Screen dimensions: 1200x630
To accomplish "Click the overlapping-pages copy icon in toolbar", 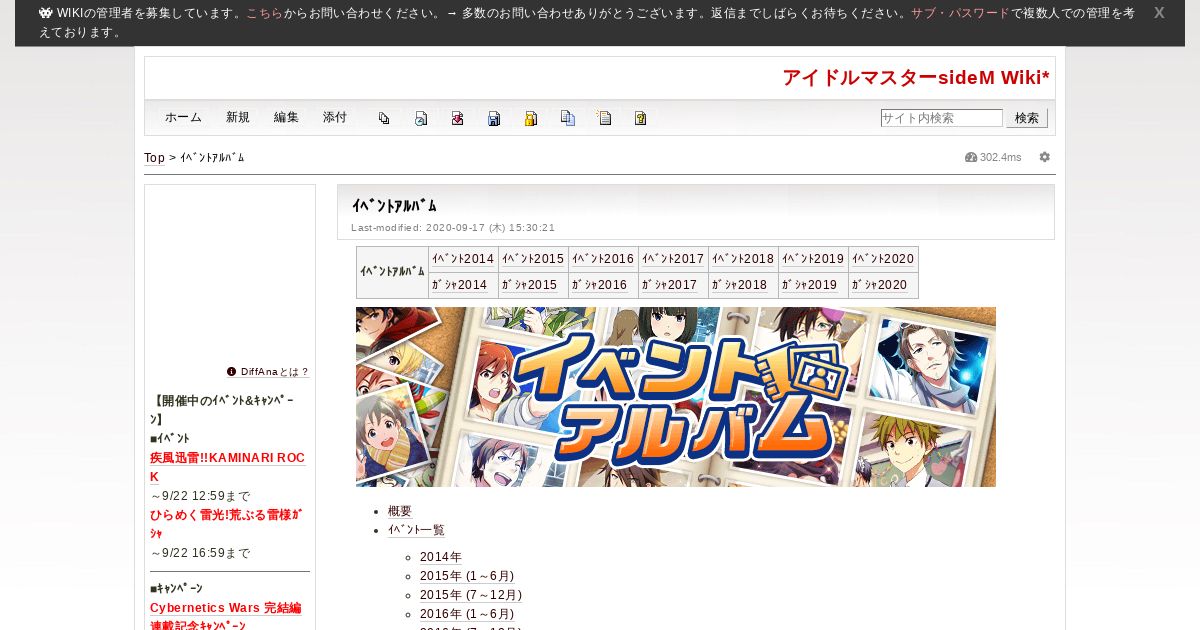I will 384,118.
